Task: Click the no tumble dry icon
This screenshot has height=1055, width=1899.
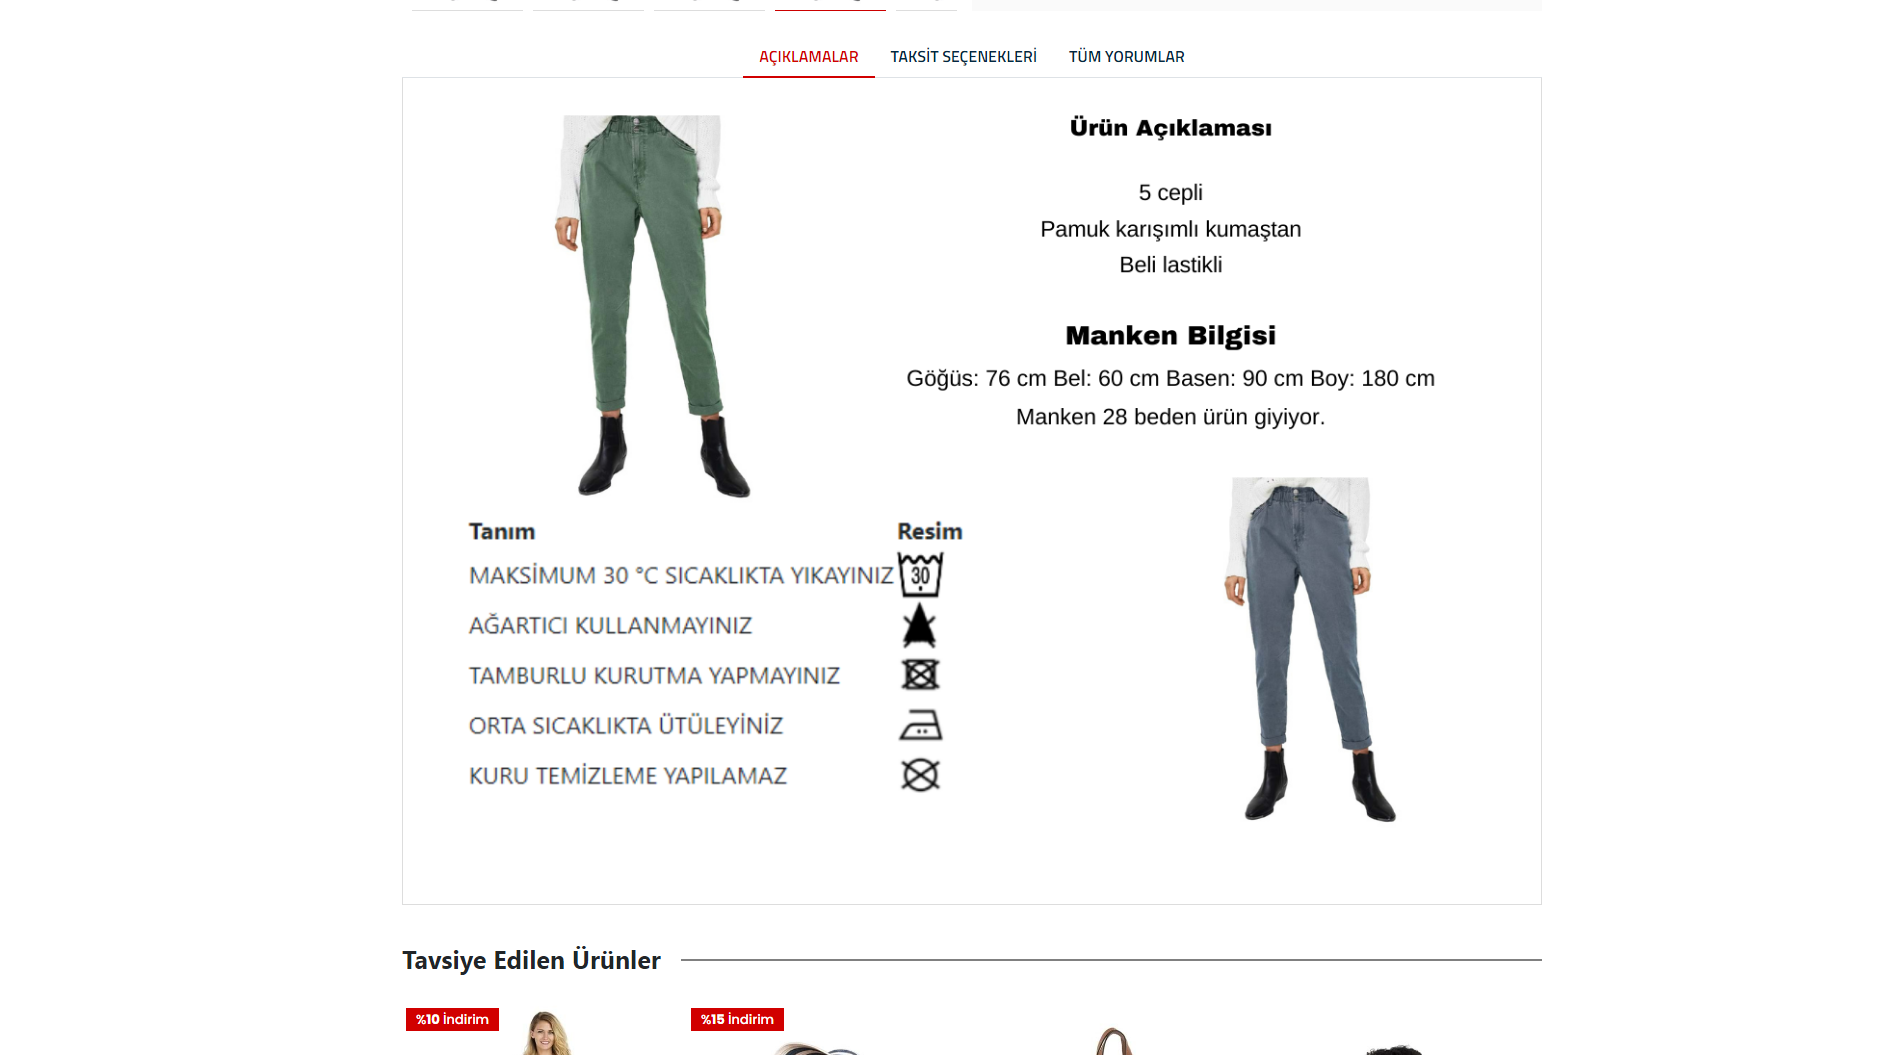Action: click(920, 675)
